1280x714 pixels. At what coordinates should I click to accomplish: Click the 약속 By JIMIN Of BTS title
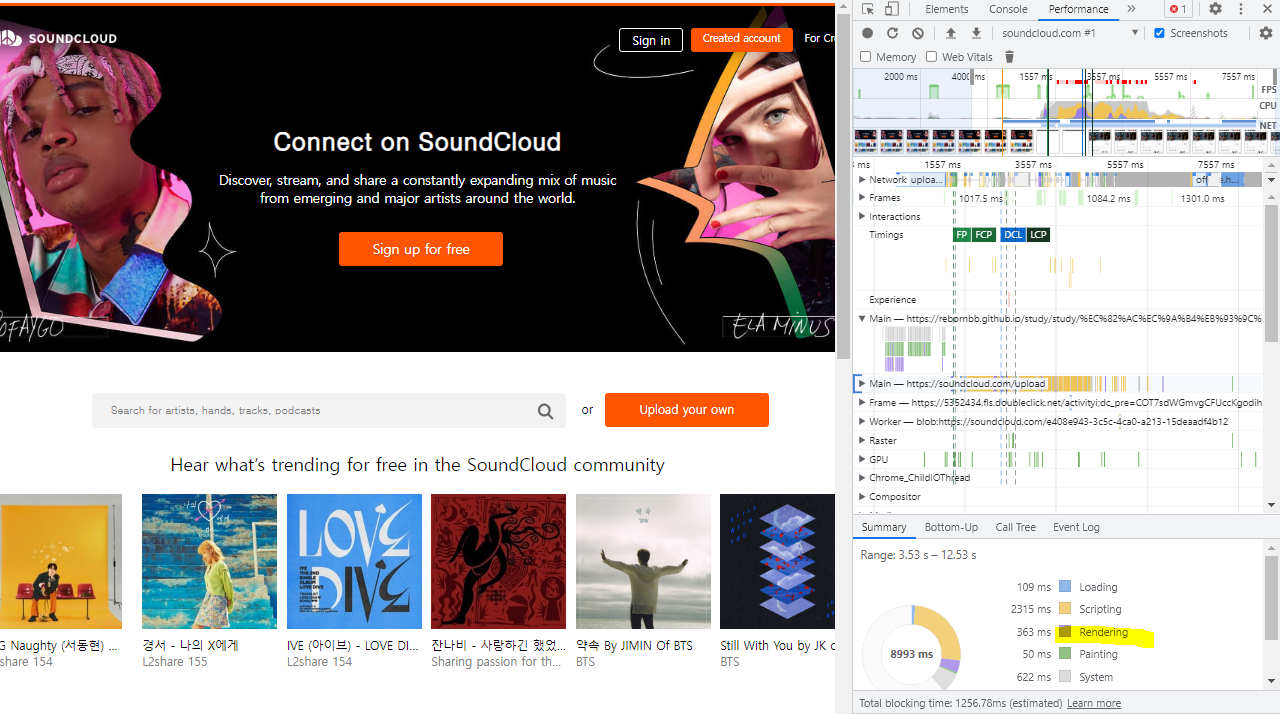634,646
